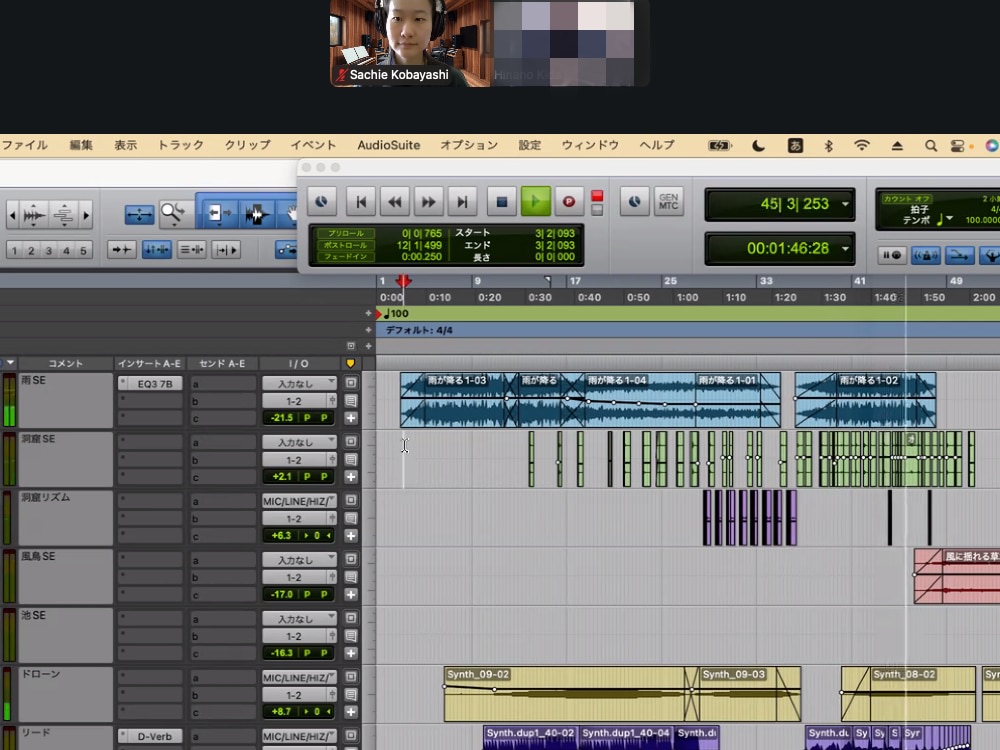Open 風鳥SE input 入力なし dropdown
The image size is (1000, 750).
click(x=299, y=559)
